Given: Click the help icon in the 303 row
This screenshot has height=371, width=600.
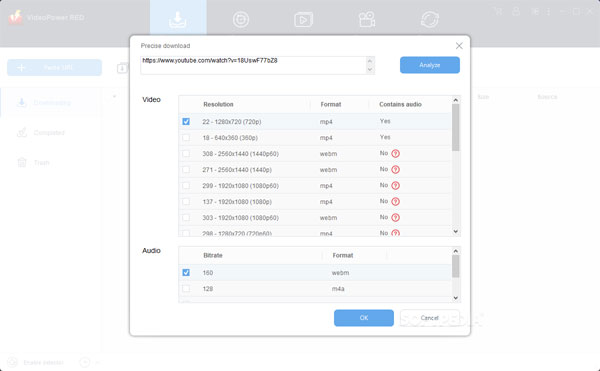Looking at the screenshot, I should click(396, 218).
